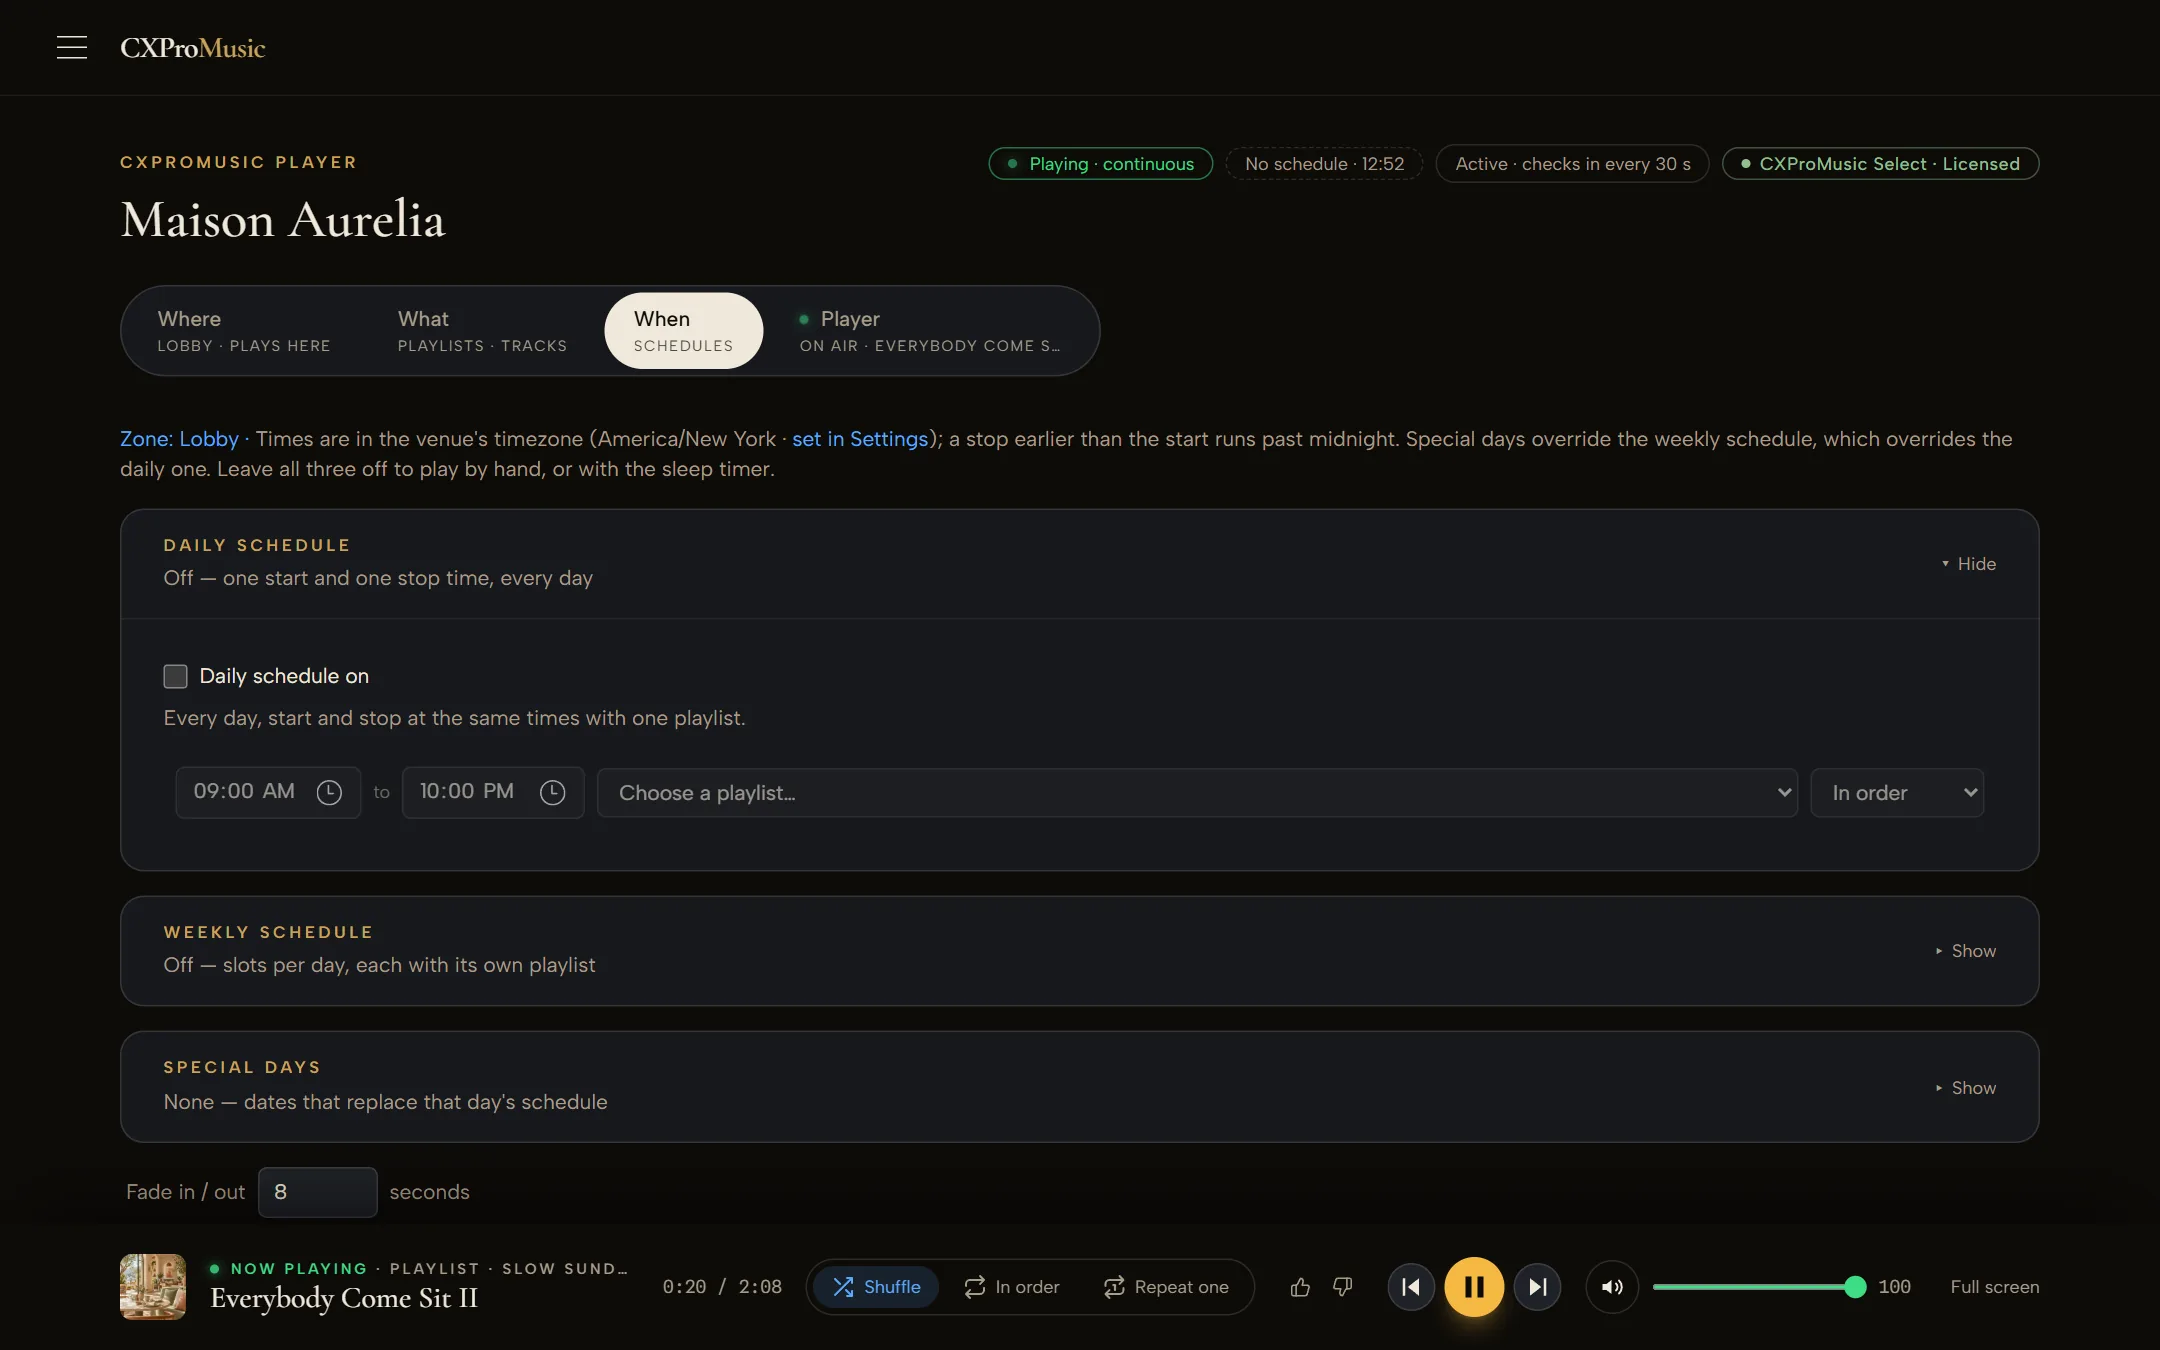Click the WEEKLY SCHEDULE heading
The height and width of the screenshot is (1350, 2160).
click(x=268, y=932)
